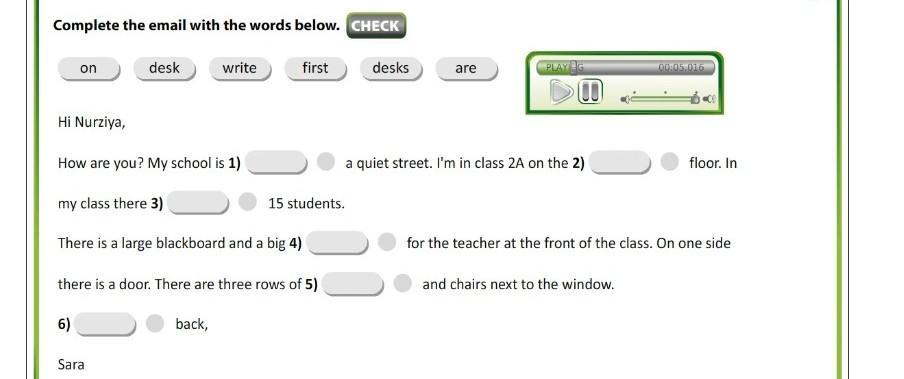Click the CHECK button
The width and height of the screenshot is (904, 379).
click(x=376, y=25)
